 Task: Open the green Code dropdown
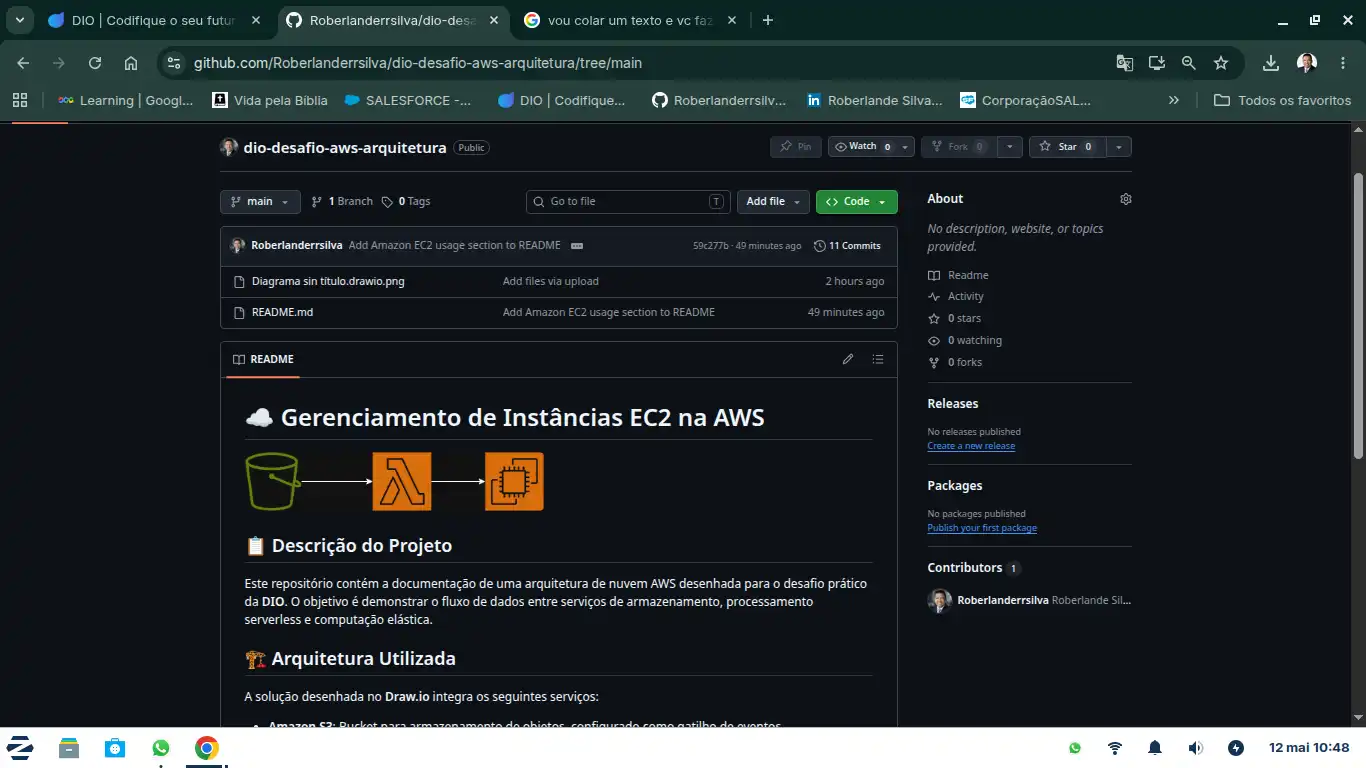point(857,202)
